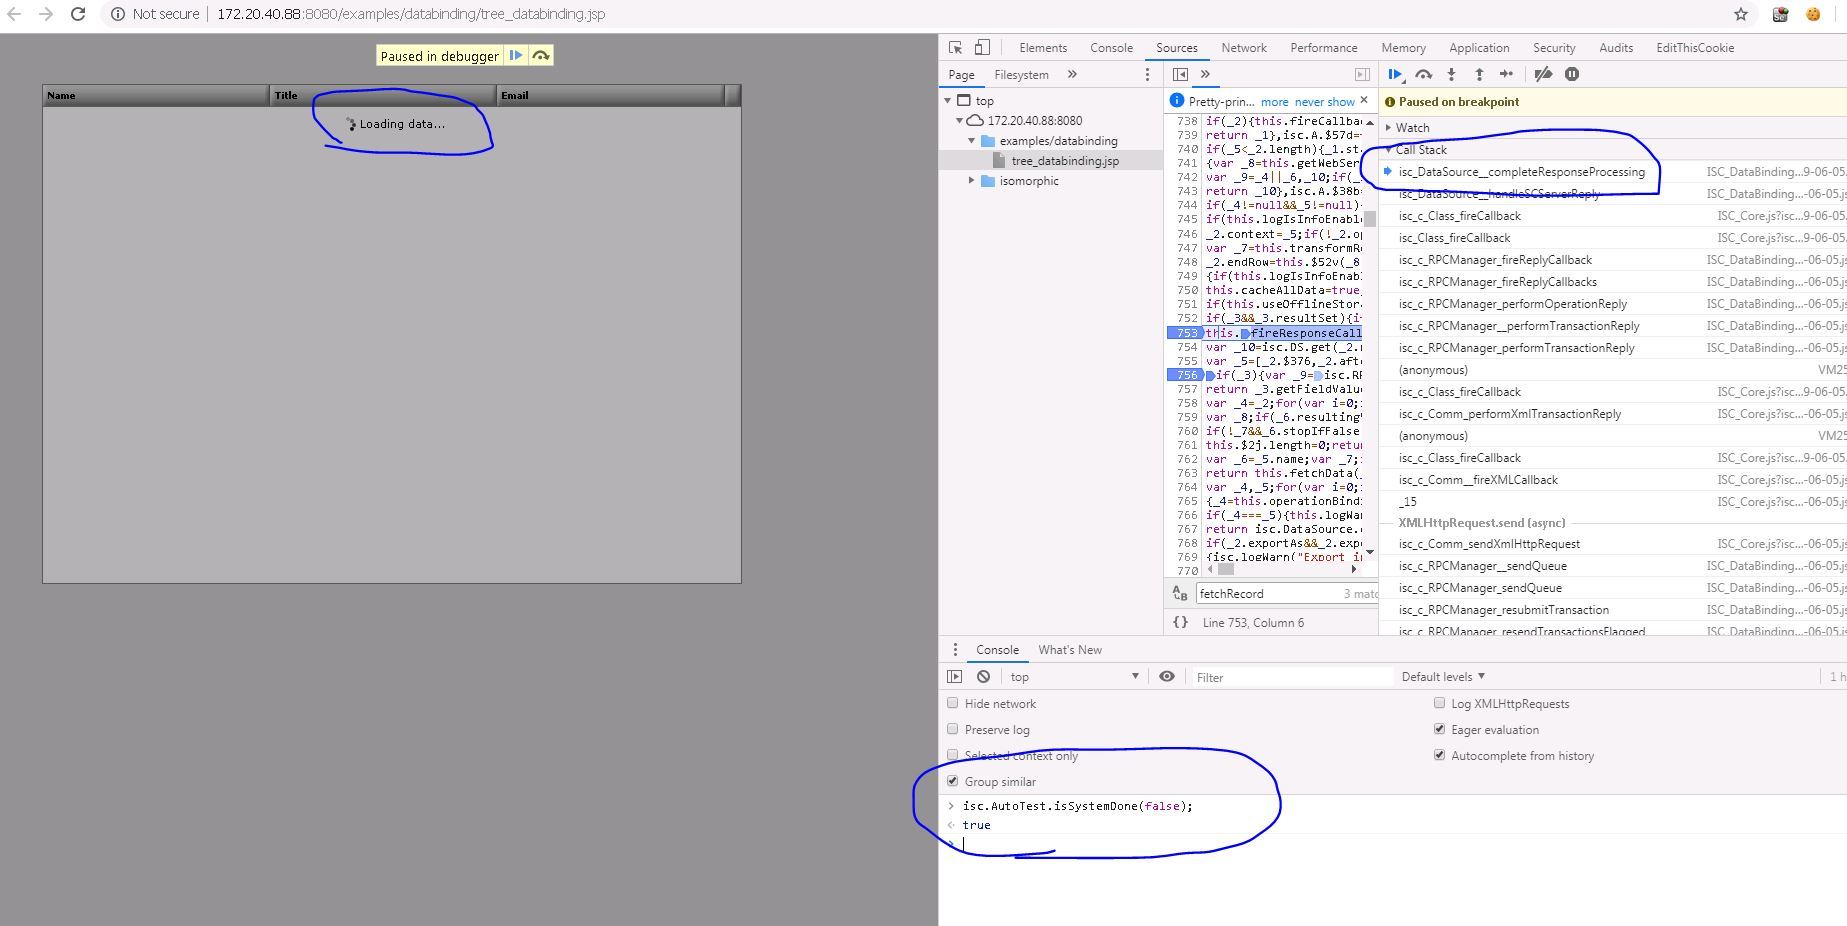The width and height of the screenshot is (1847, 926).
Task: Switch to the Network tab
Action: 1243,48
